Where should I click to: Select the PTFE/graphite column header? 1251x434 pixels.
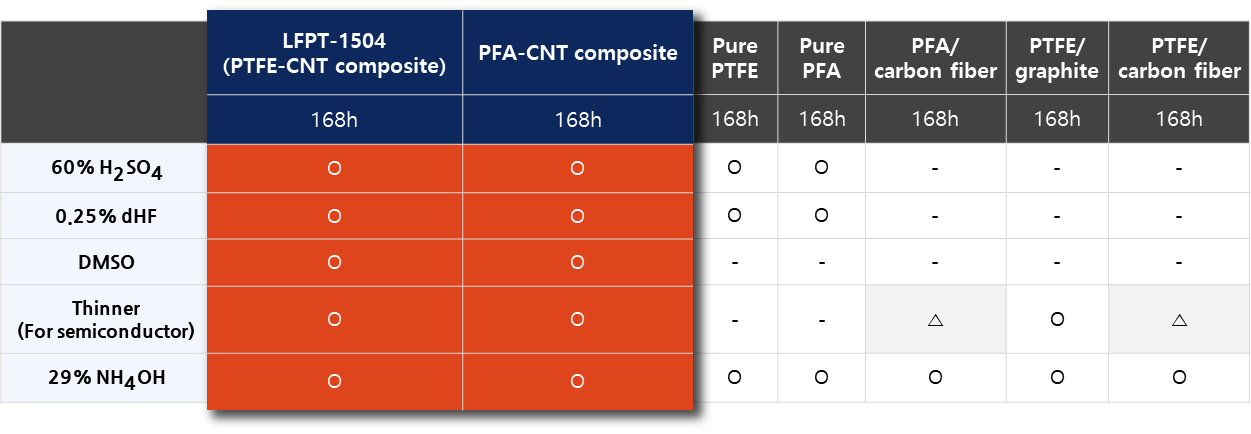1057,58
